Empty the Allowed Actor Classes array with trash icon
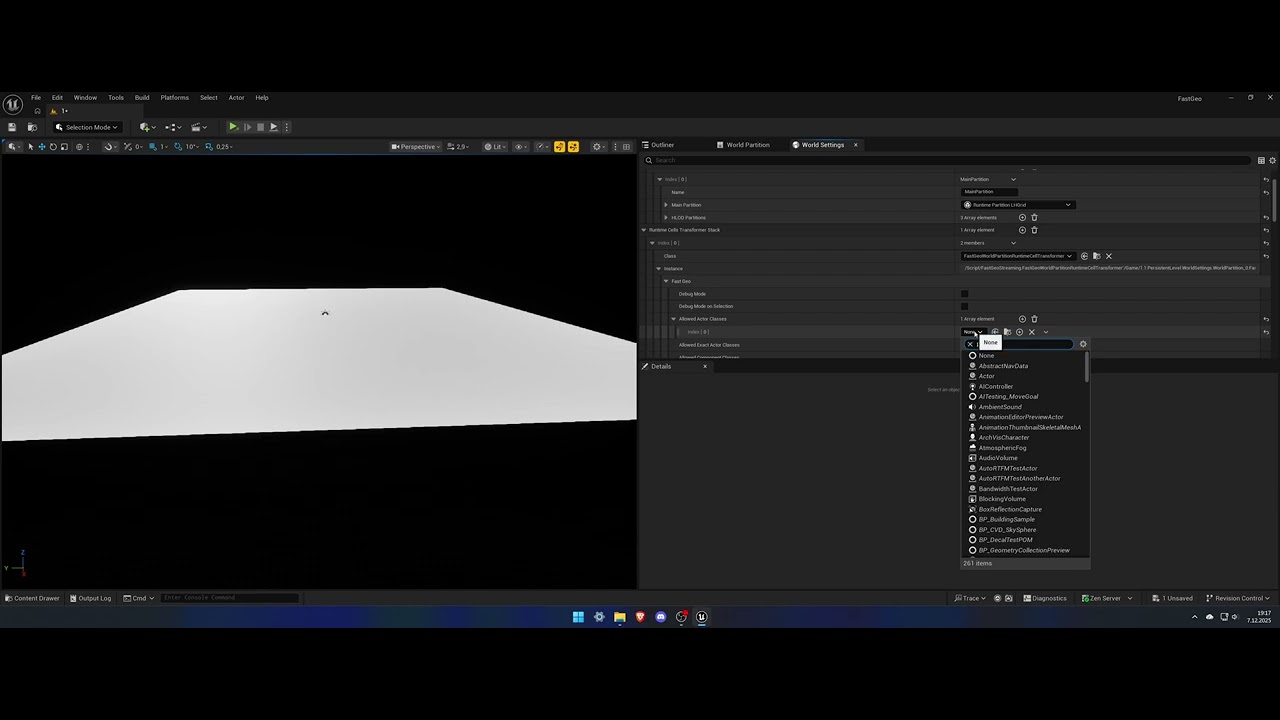 pyautogui.click(x=1034, y=319)
